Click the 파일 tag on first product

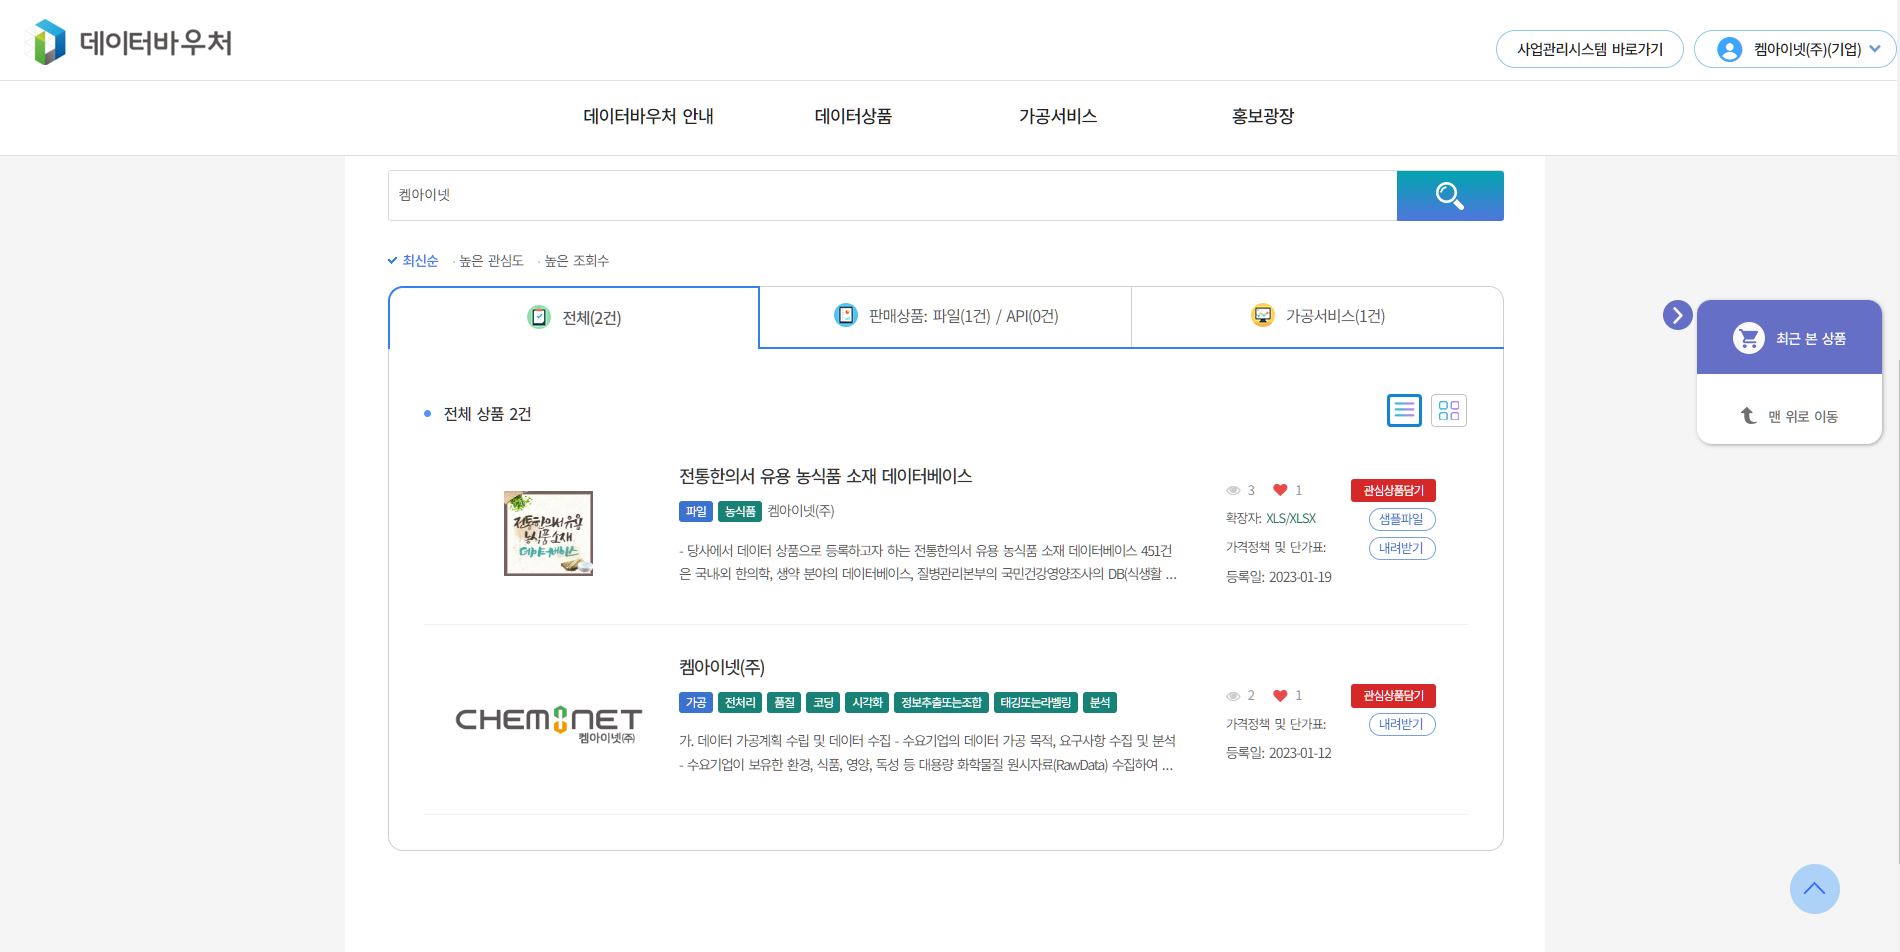coord(696,511)
